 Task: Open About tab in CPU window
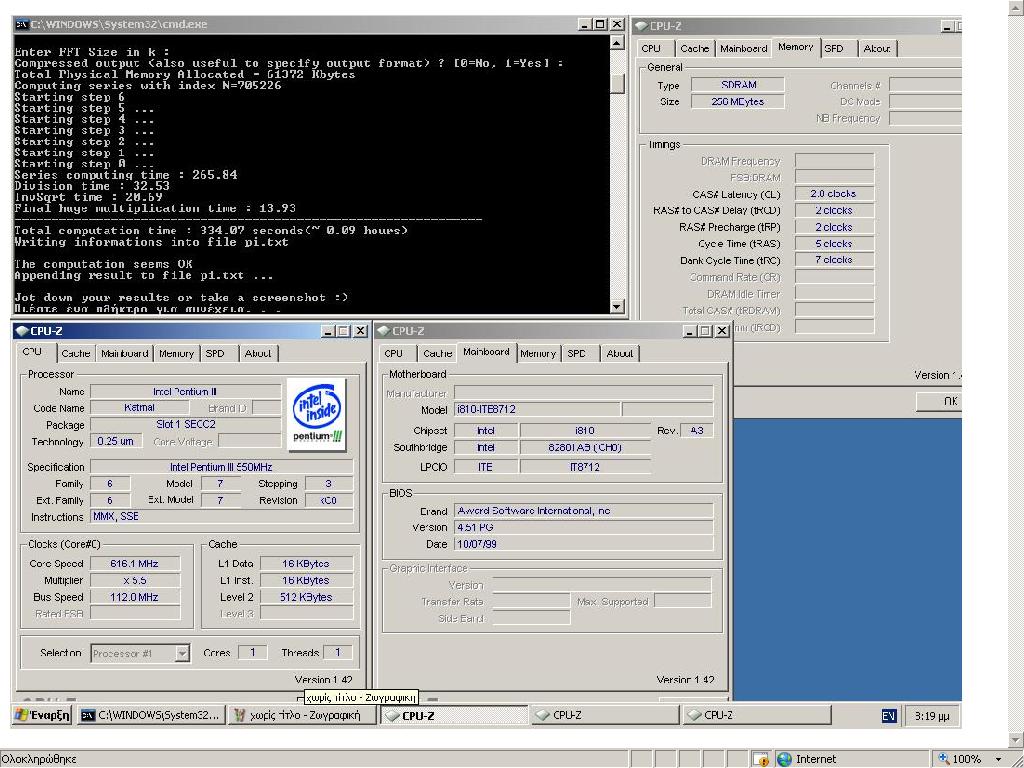click(258, 353)
